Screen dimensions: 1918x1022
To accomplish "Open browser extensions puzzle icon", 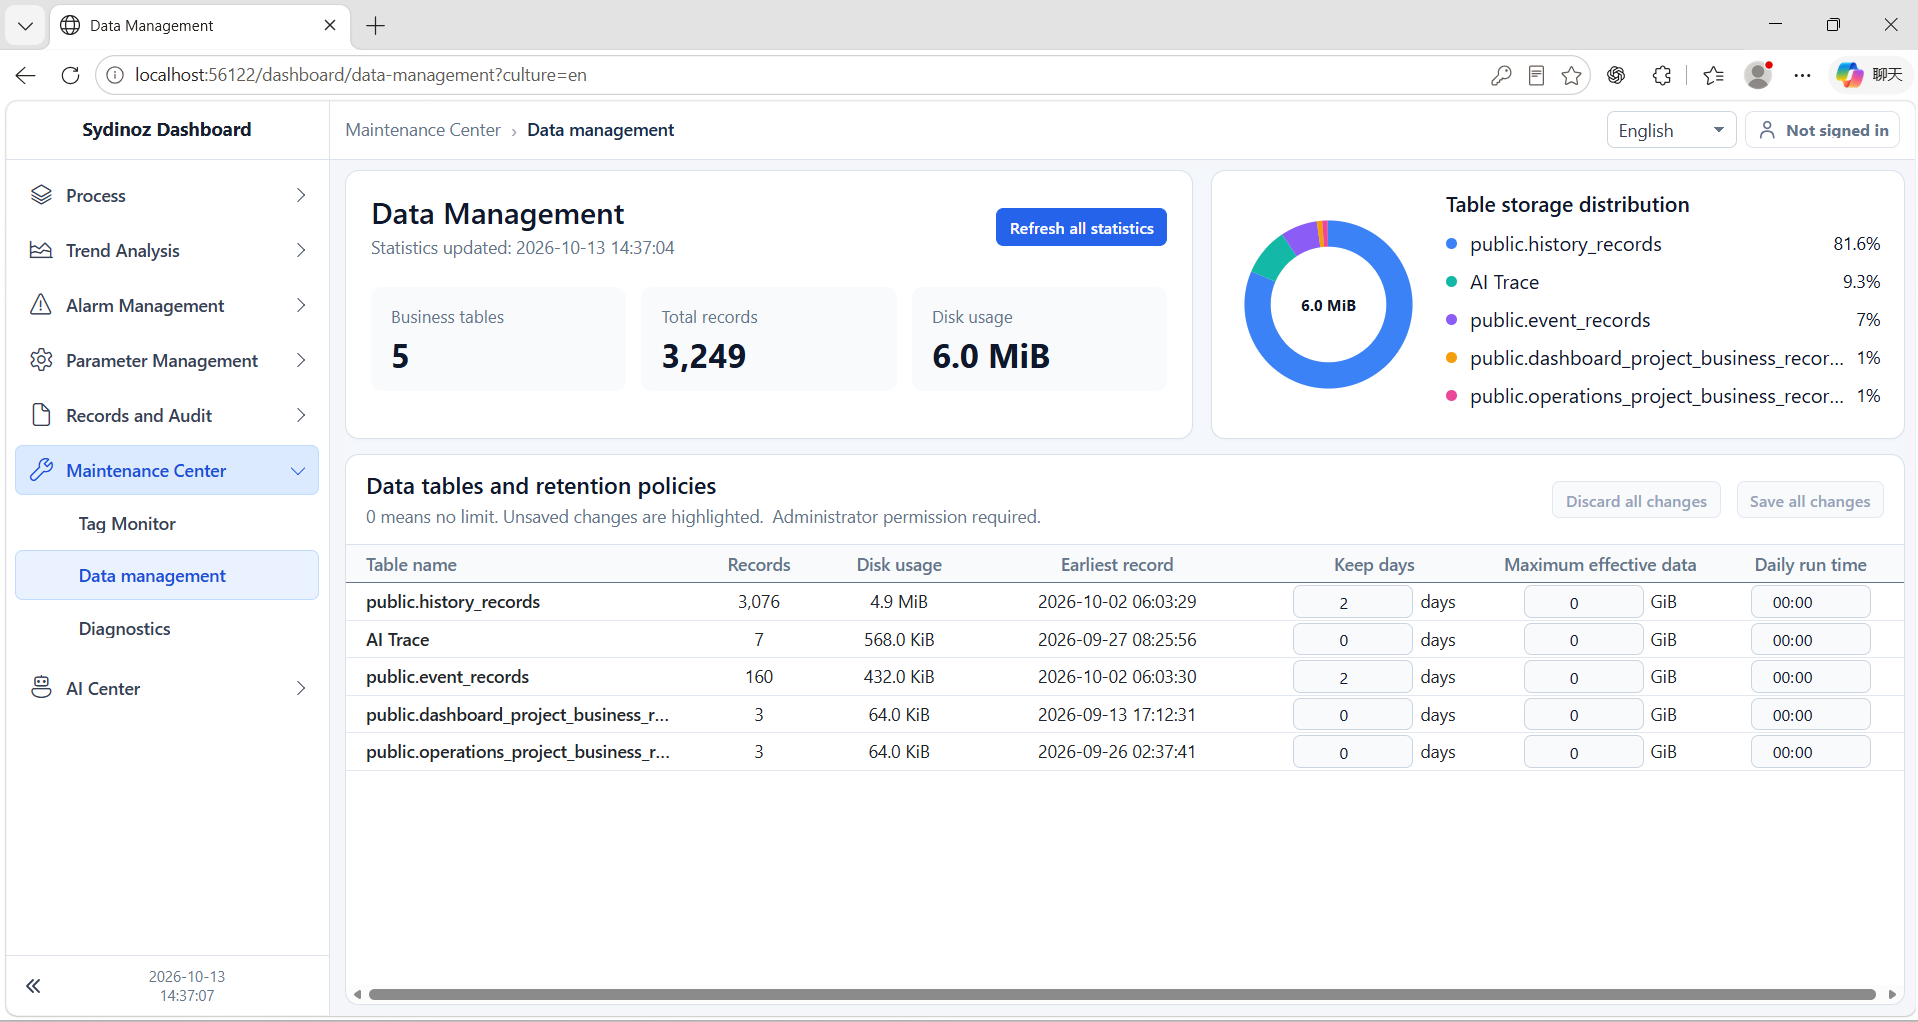I will pyautogui.click(x=1662, y=75).
